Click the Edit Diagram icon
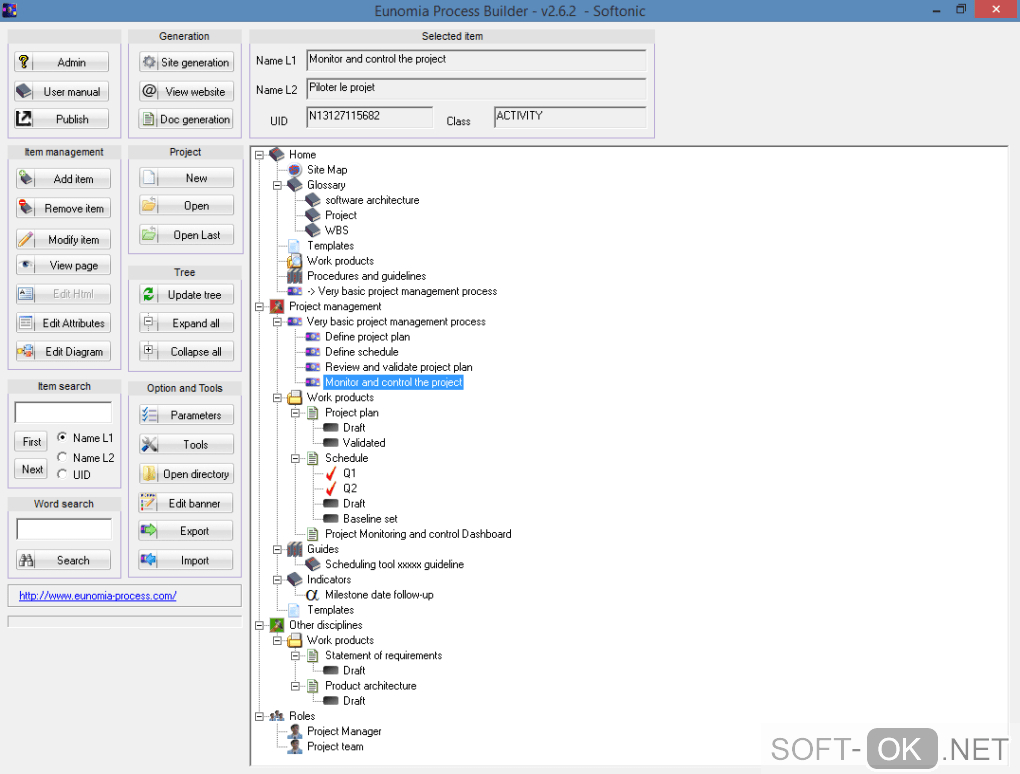Screen dimensions: 1020x774 [x=26, y=351]
